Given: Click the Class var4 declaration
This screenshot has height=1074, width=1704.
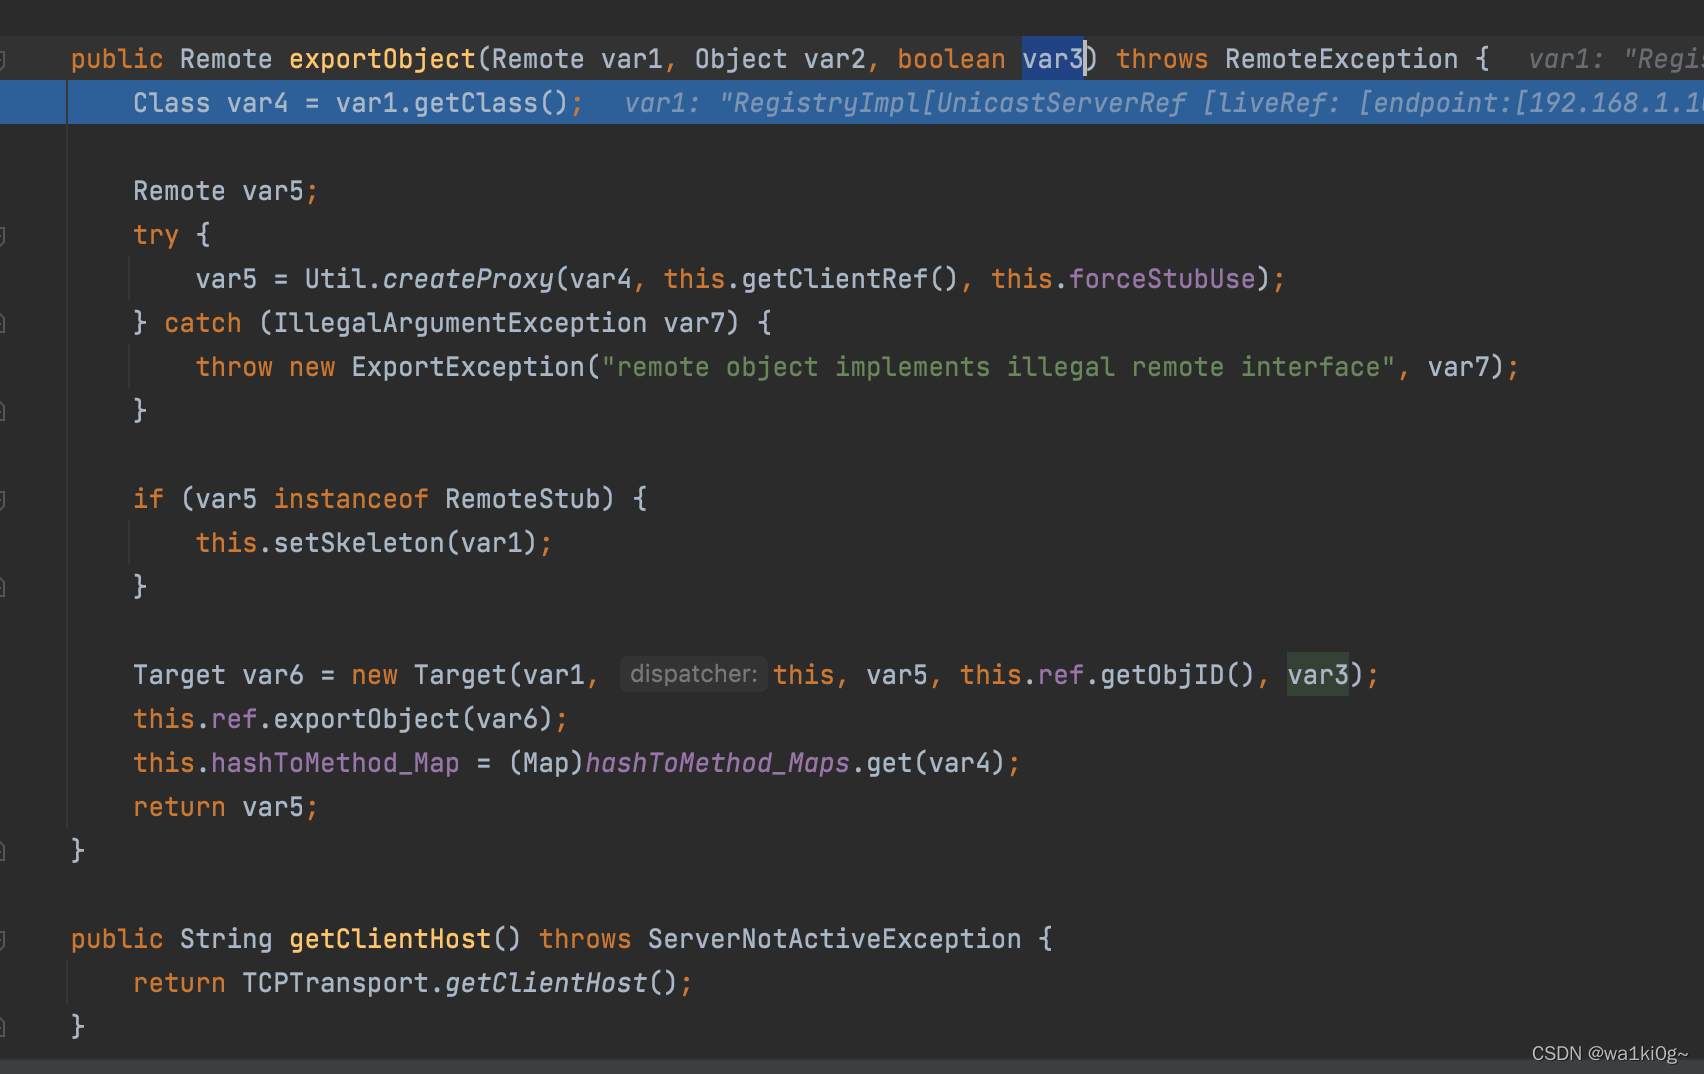Looking at the screenshot, I should pos(210,103).
